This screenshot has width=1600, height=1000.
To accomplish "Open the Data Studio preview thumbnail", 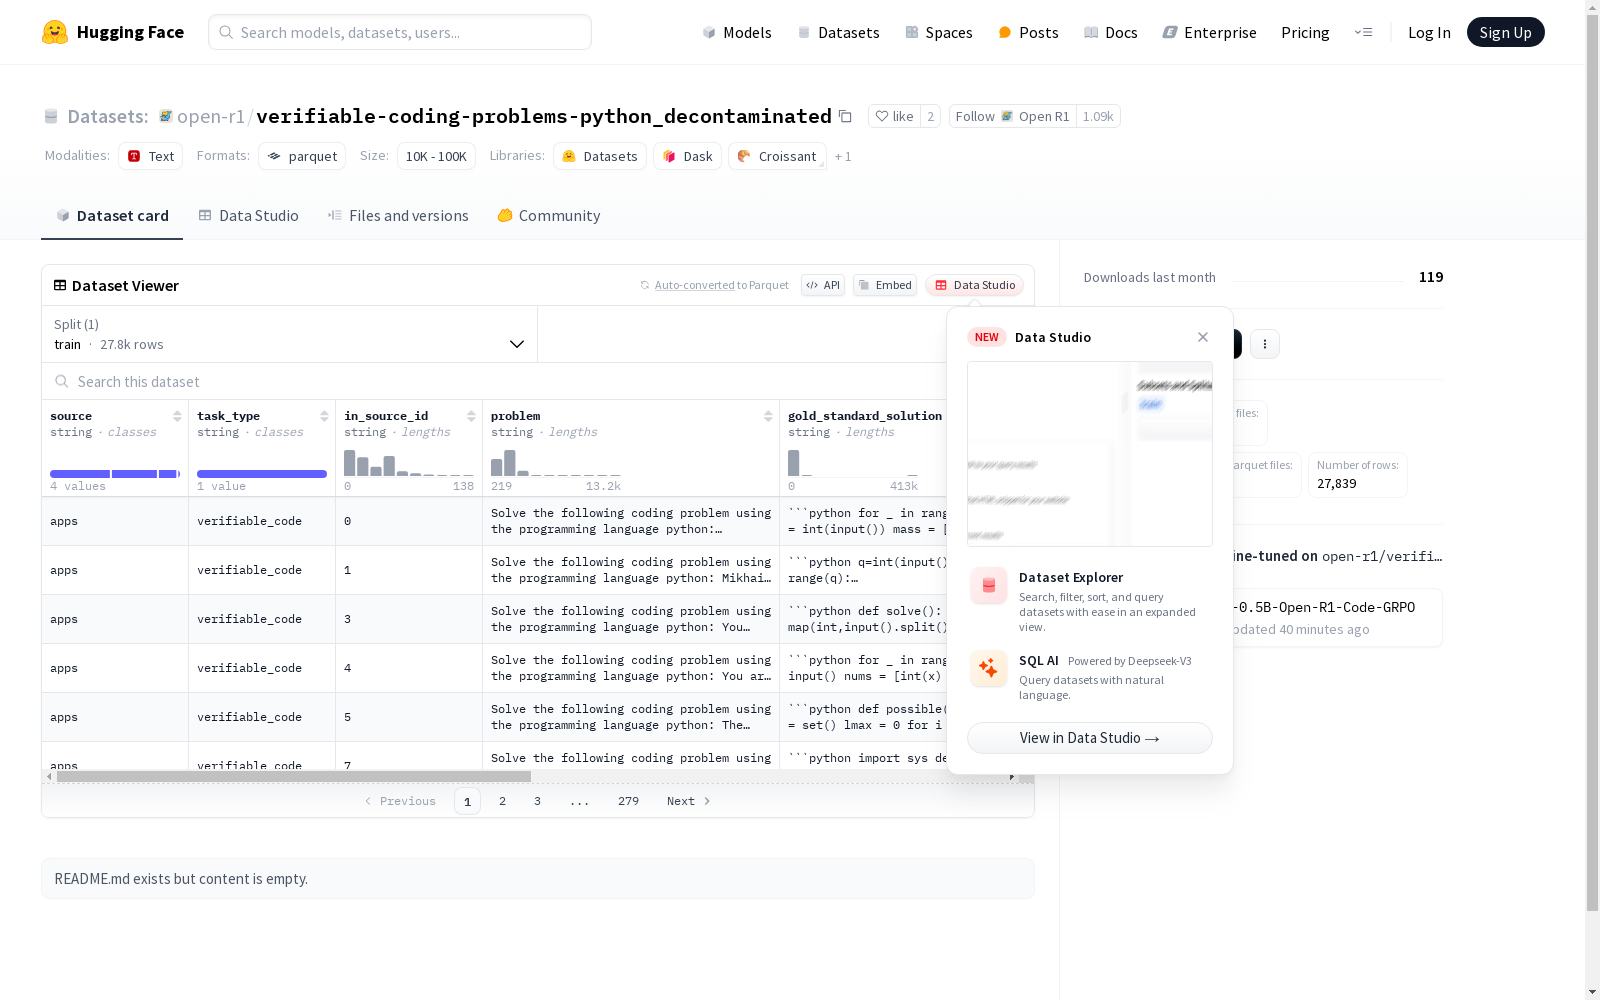I will (x=1090, y=454).
